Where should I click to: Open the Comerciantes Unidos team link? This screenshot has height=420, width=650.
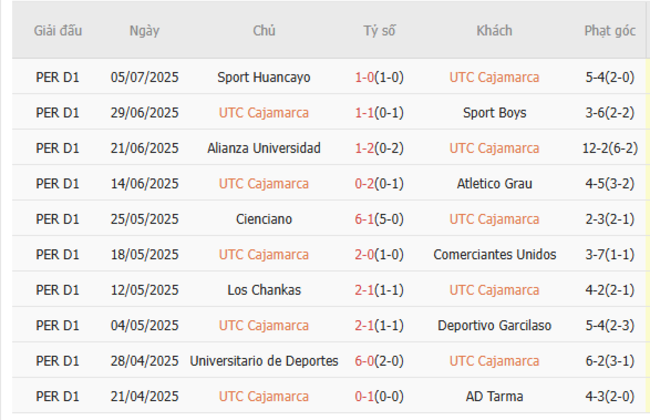[494, 255]
